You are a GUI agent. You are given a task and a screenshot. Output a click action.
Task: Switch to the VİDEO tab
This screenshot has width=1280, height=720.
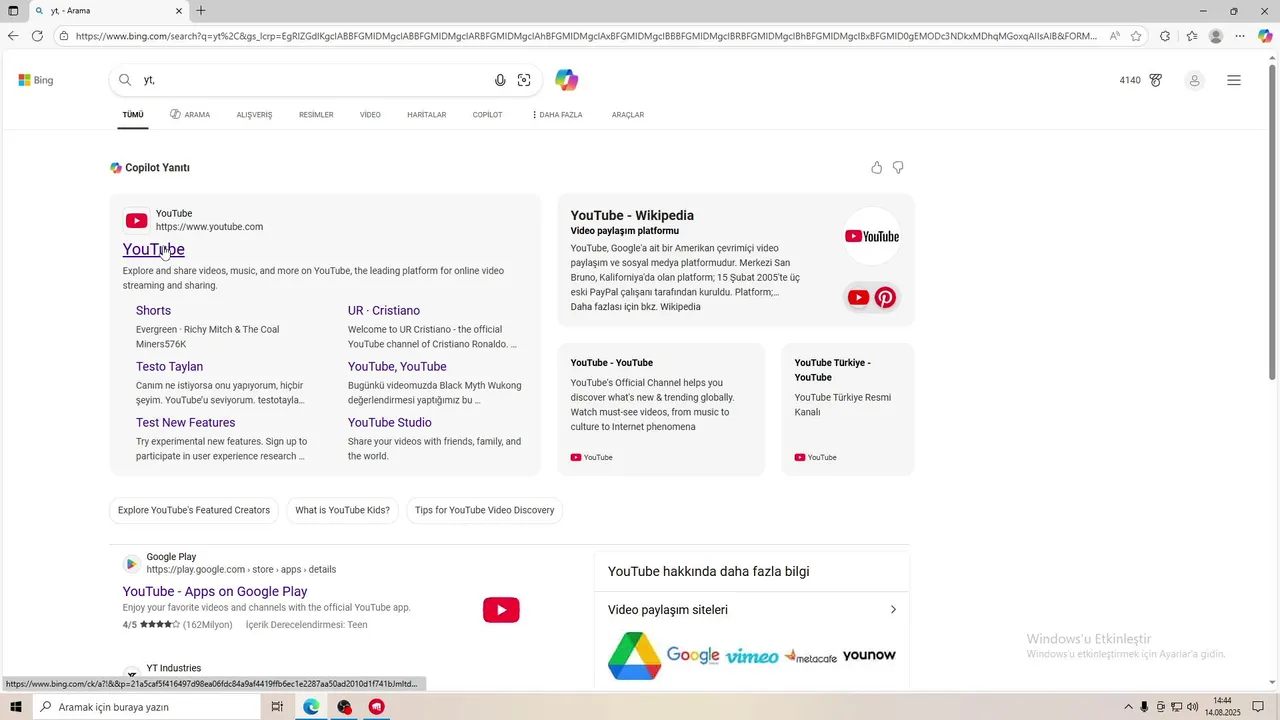pos(370,115)
